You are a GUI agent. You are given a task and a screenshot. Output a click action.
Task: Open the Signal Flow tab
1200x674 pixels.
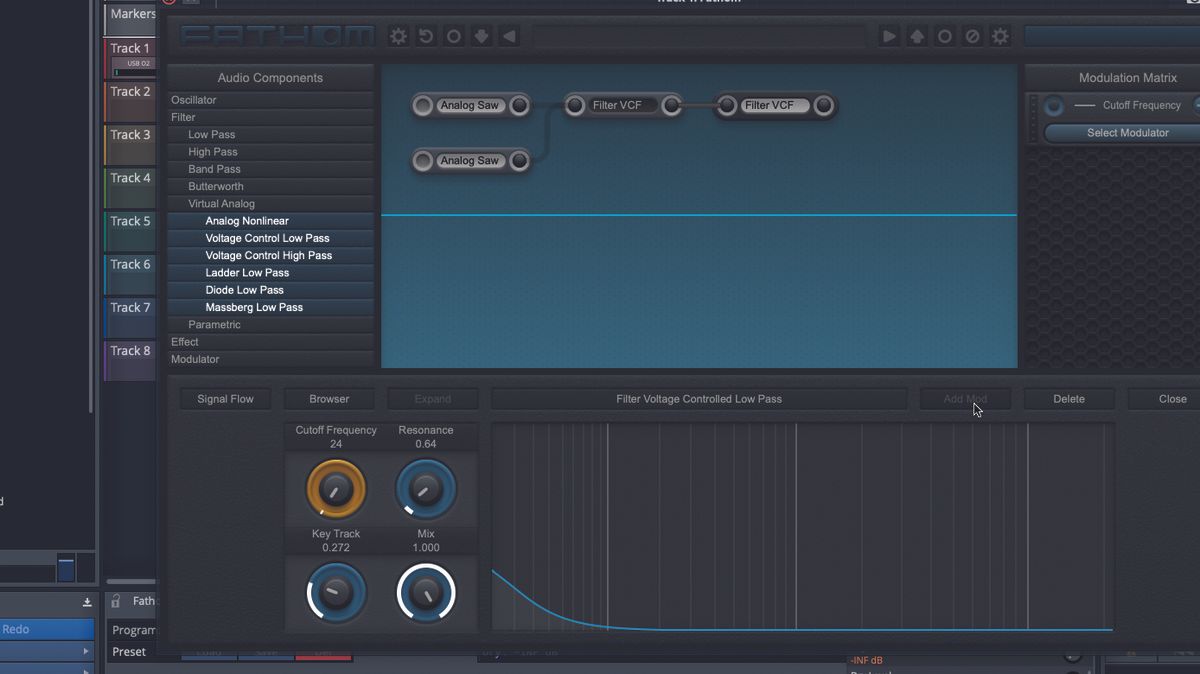click(225, 399)
